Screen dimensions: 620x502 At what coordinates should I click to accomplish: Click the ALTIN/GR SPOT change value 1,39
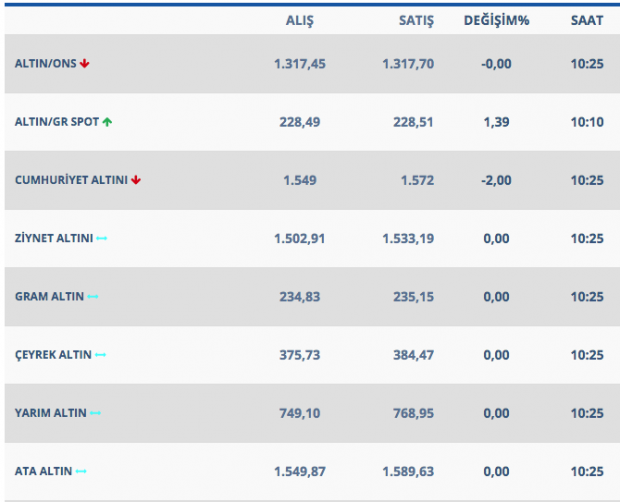(496, 122)
